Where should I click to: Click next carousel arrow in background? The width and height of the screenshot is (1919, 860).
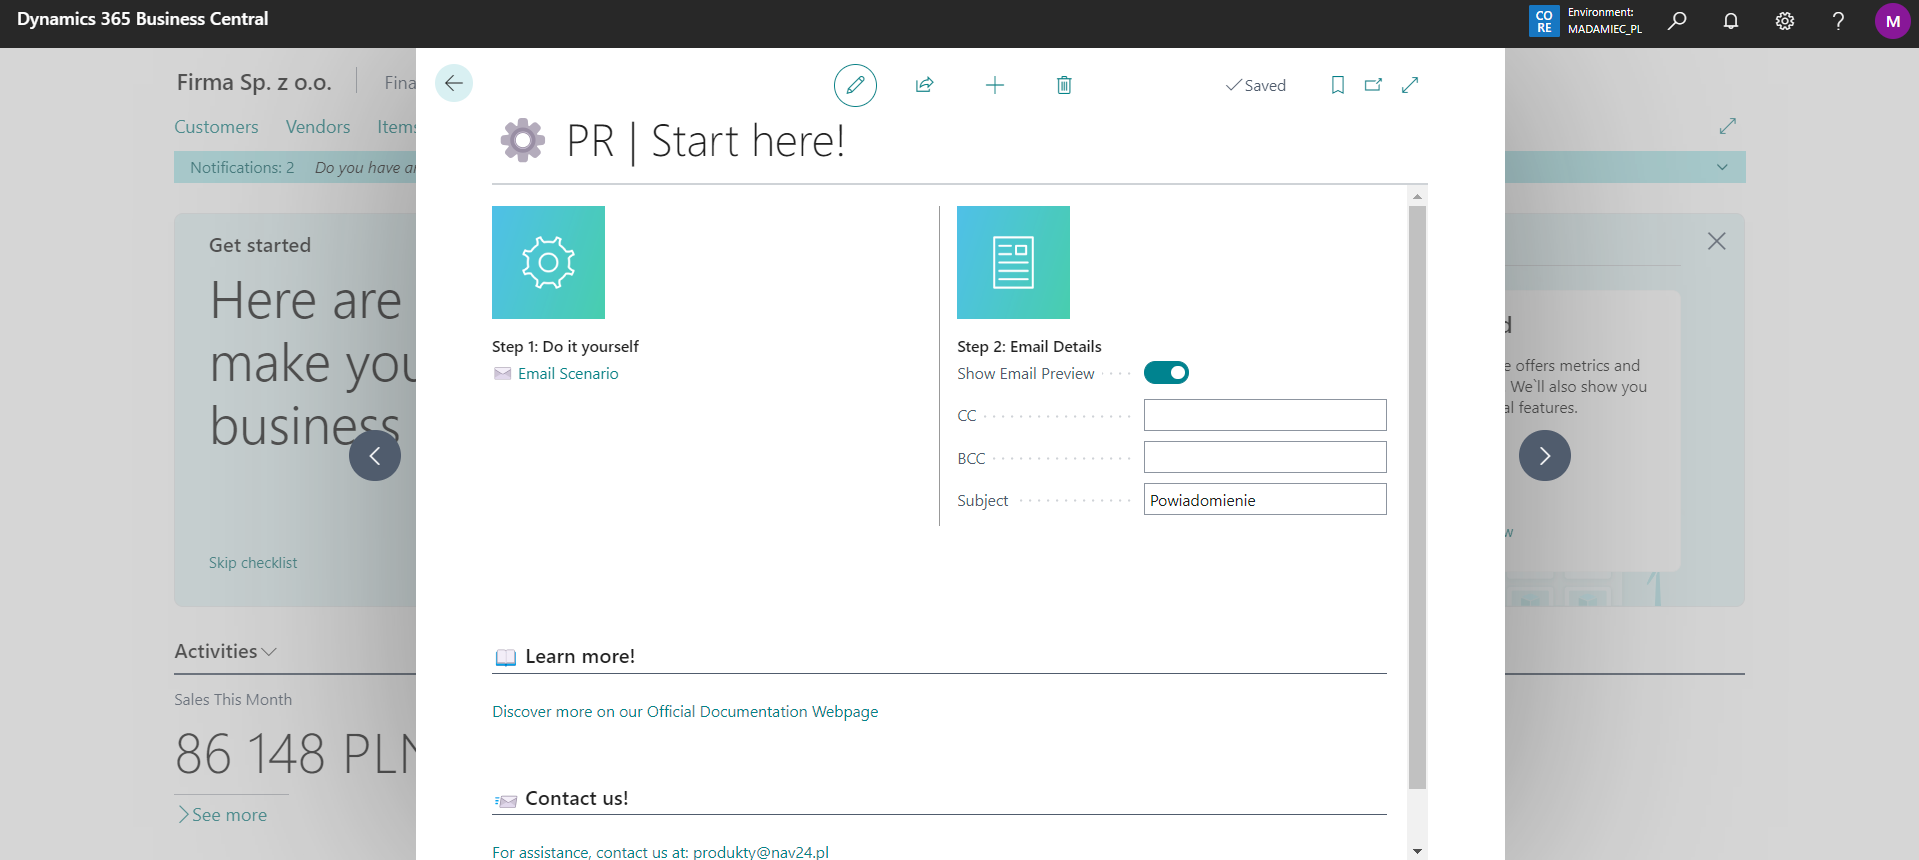(x=1545, y=455)
